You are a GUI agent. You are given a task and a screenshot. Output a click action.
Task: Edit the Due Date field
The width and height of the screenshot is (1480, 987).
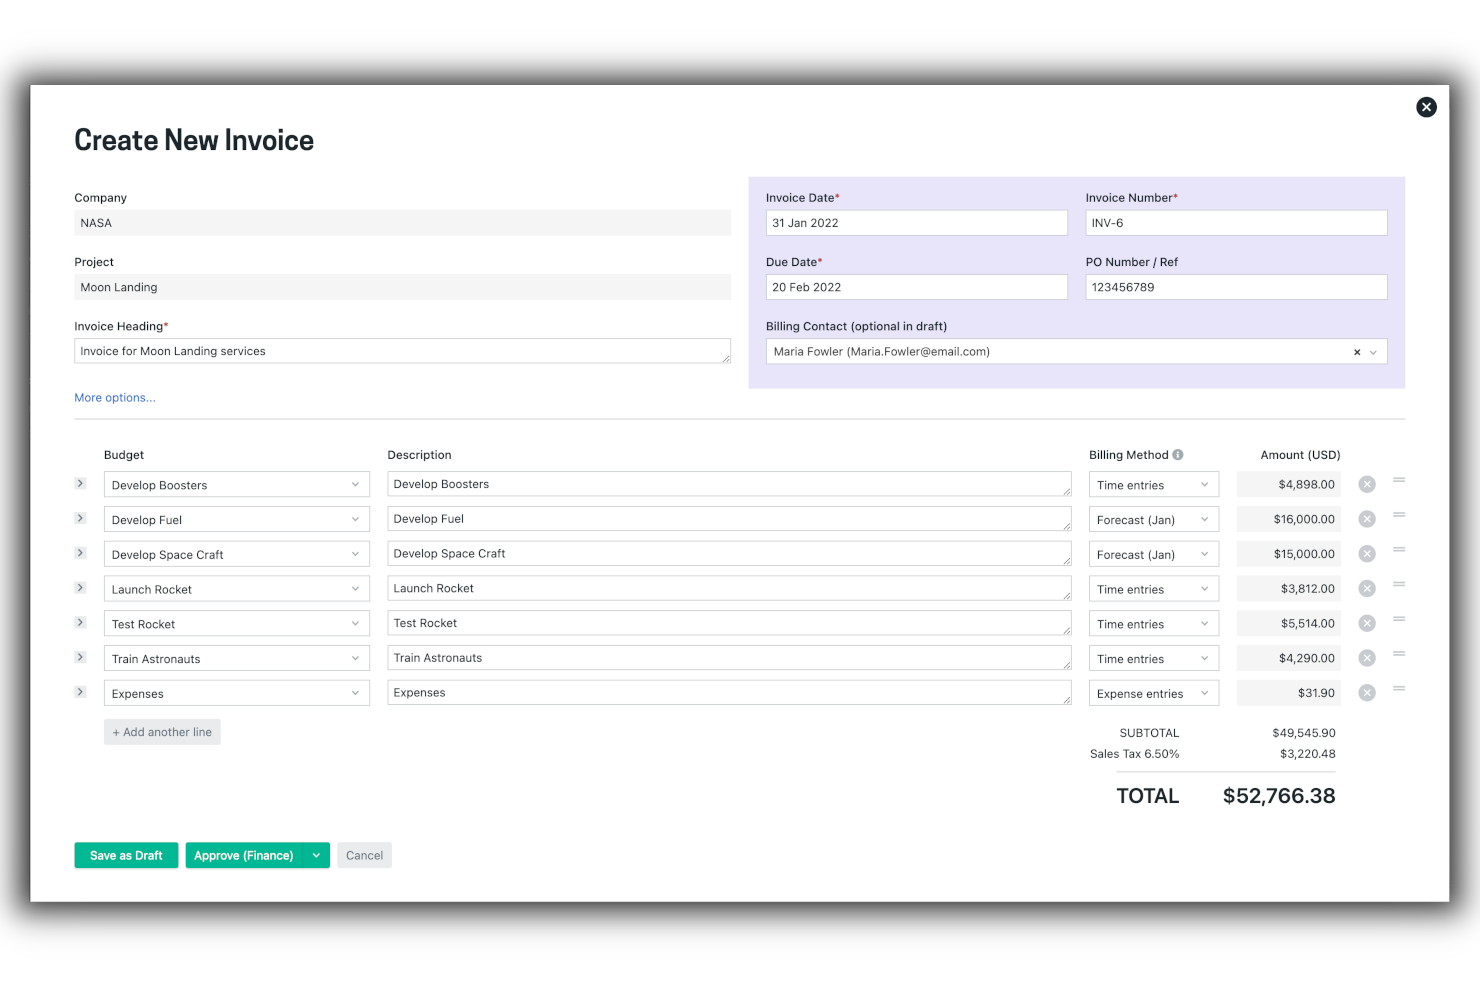[x=917, y=287]
